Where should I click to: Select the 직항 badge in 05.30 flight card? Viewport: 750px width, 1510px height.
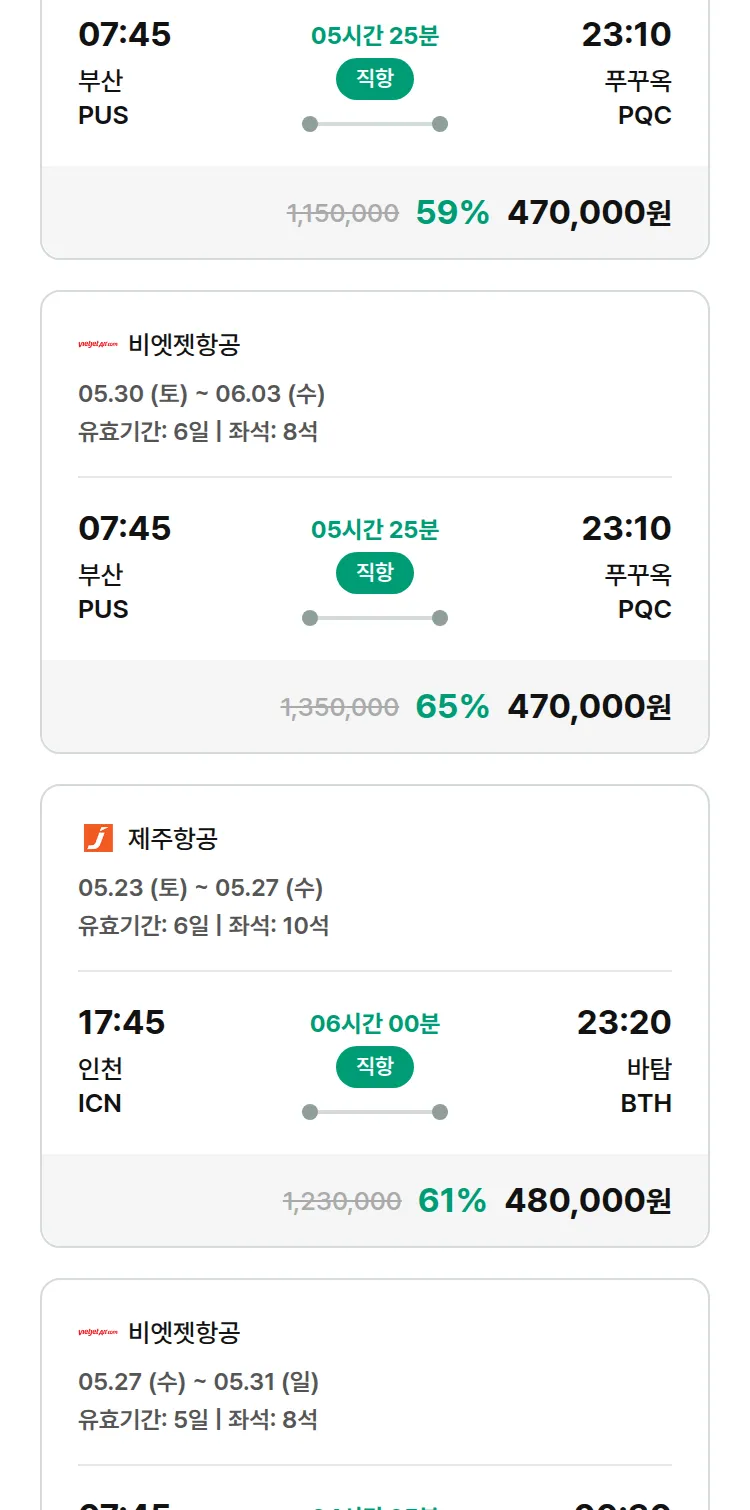375,573
